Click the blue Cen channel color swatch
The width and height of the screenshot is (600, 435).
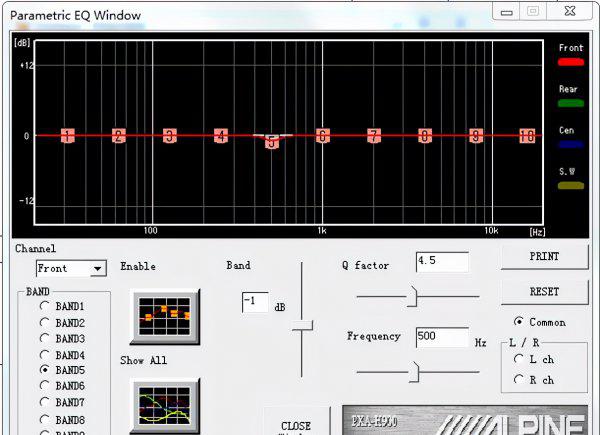pos(570,144)
